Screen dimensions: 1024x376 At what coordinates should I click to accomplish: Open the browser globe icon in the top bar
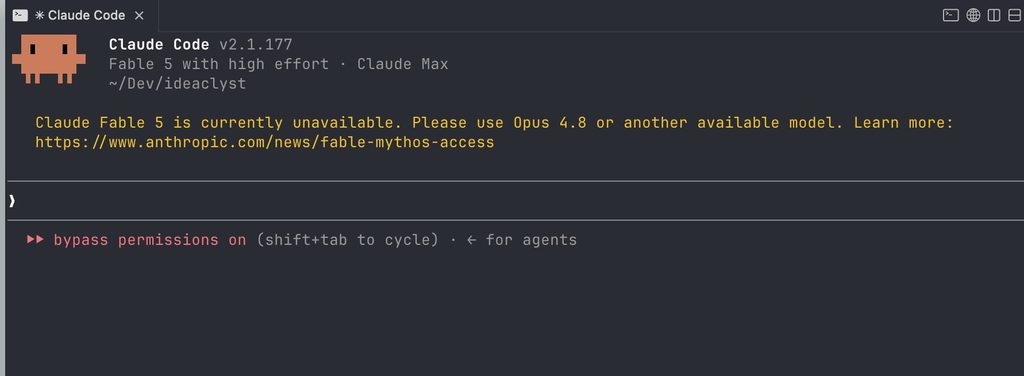[973, 15]
